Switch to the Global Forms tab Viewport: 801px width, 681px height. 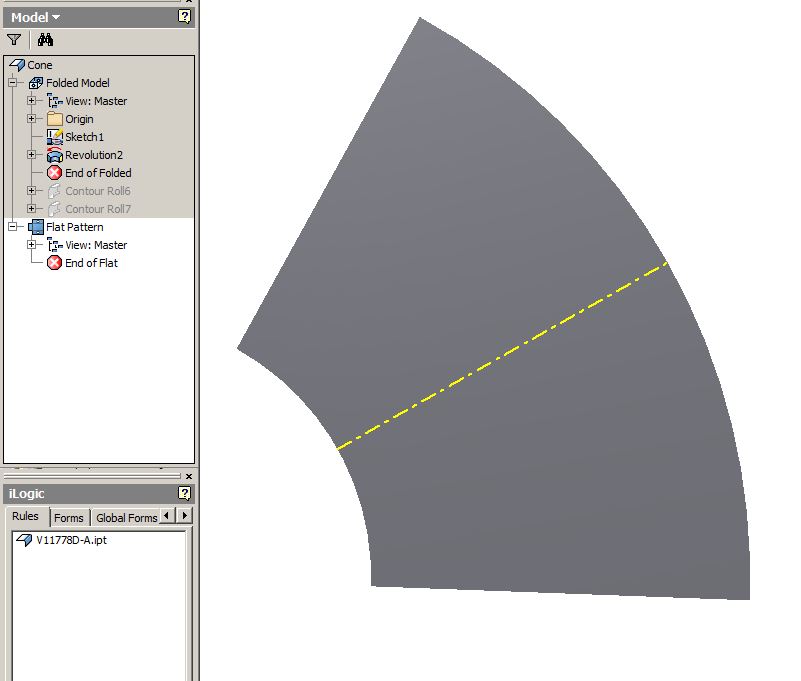126,518
